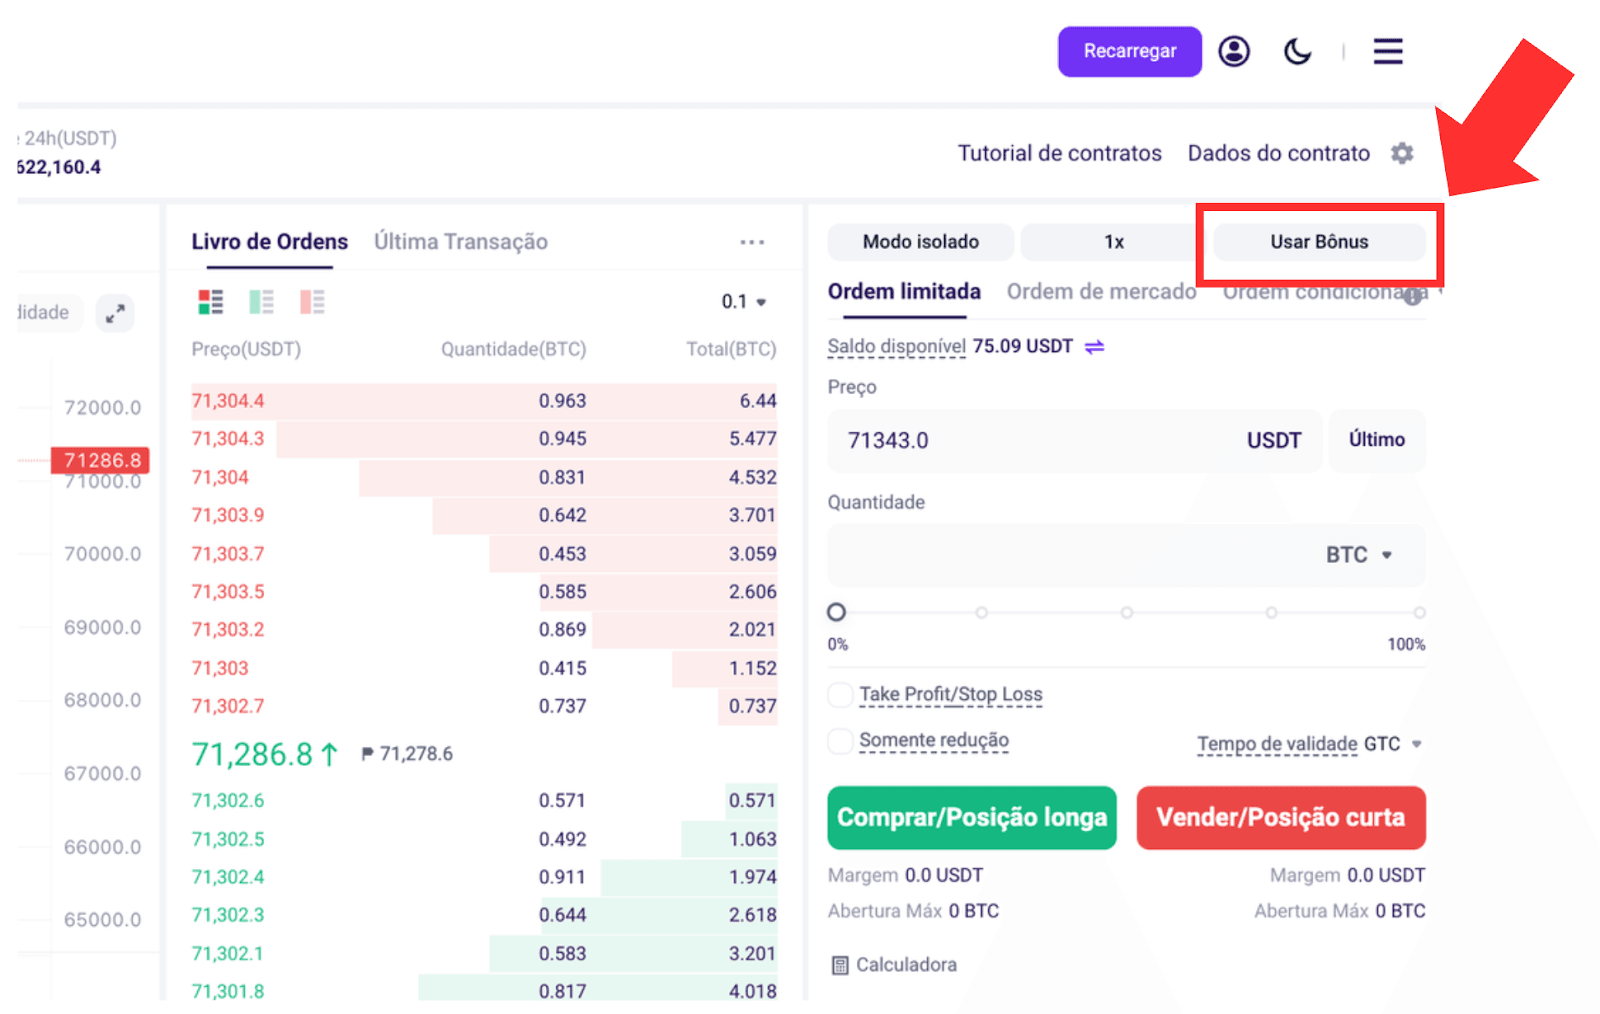1600x1014 pixels.
Task: Select the Ordem de mercado tab
Action: pos(1101,292)
